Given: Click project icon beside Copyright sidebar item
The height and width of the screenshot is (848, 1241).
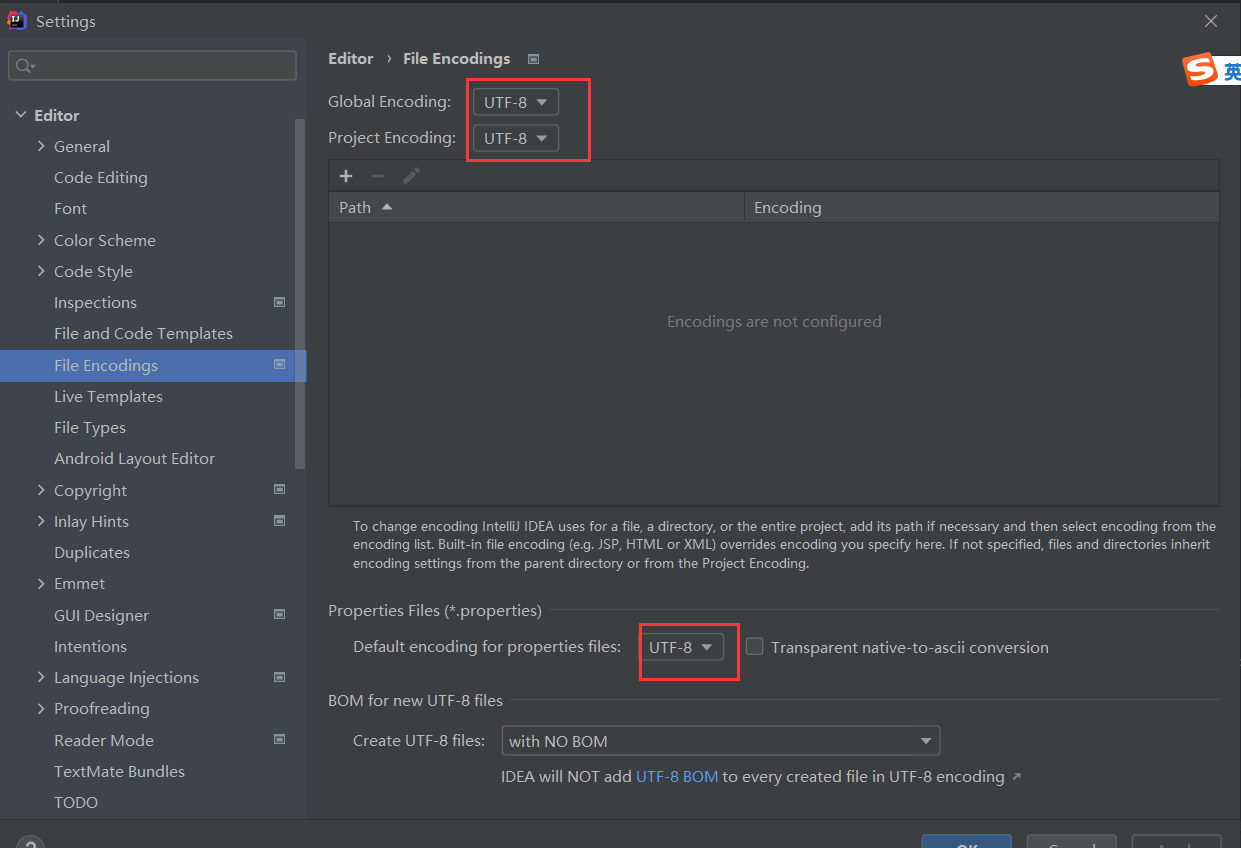Looking at the screenshot, I should pyautogui.click(x=280, y=490).
